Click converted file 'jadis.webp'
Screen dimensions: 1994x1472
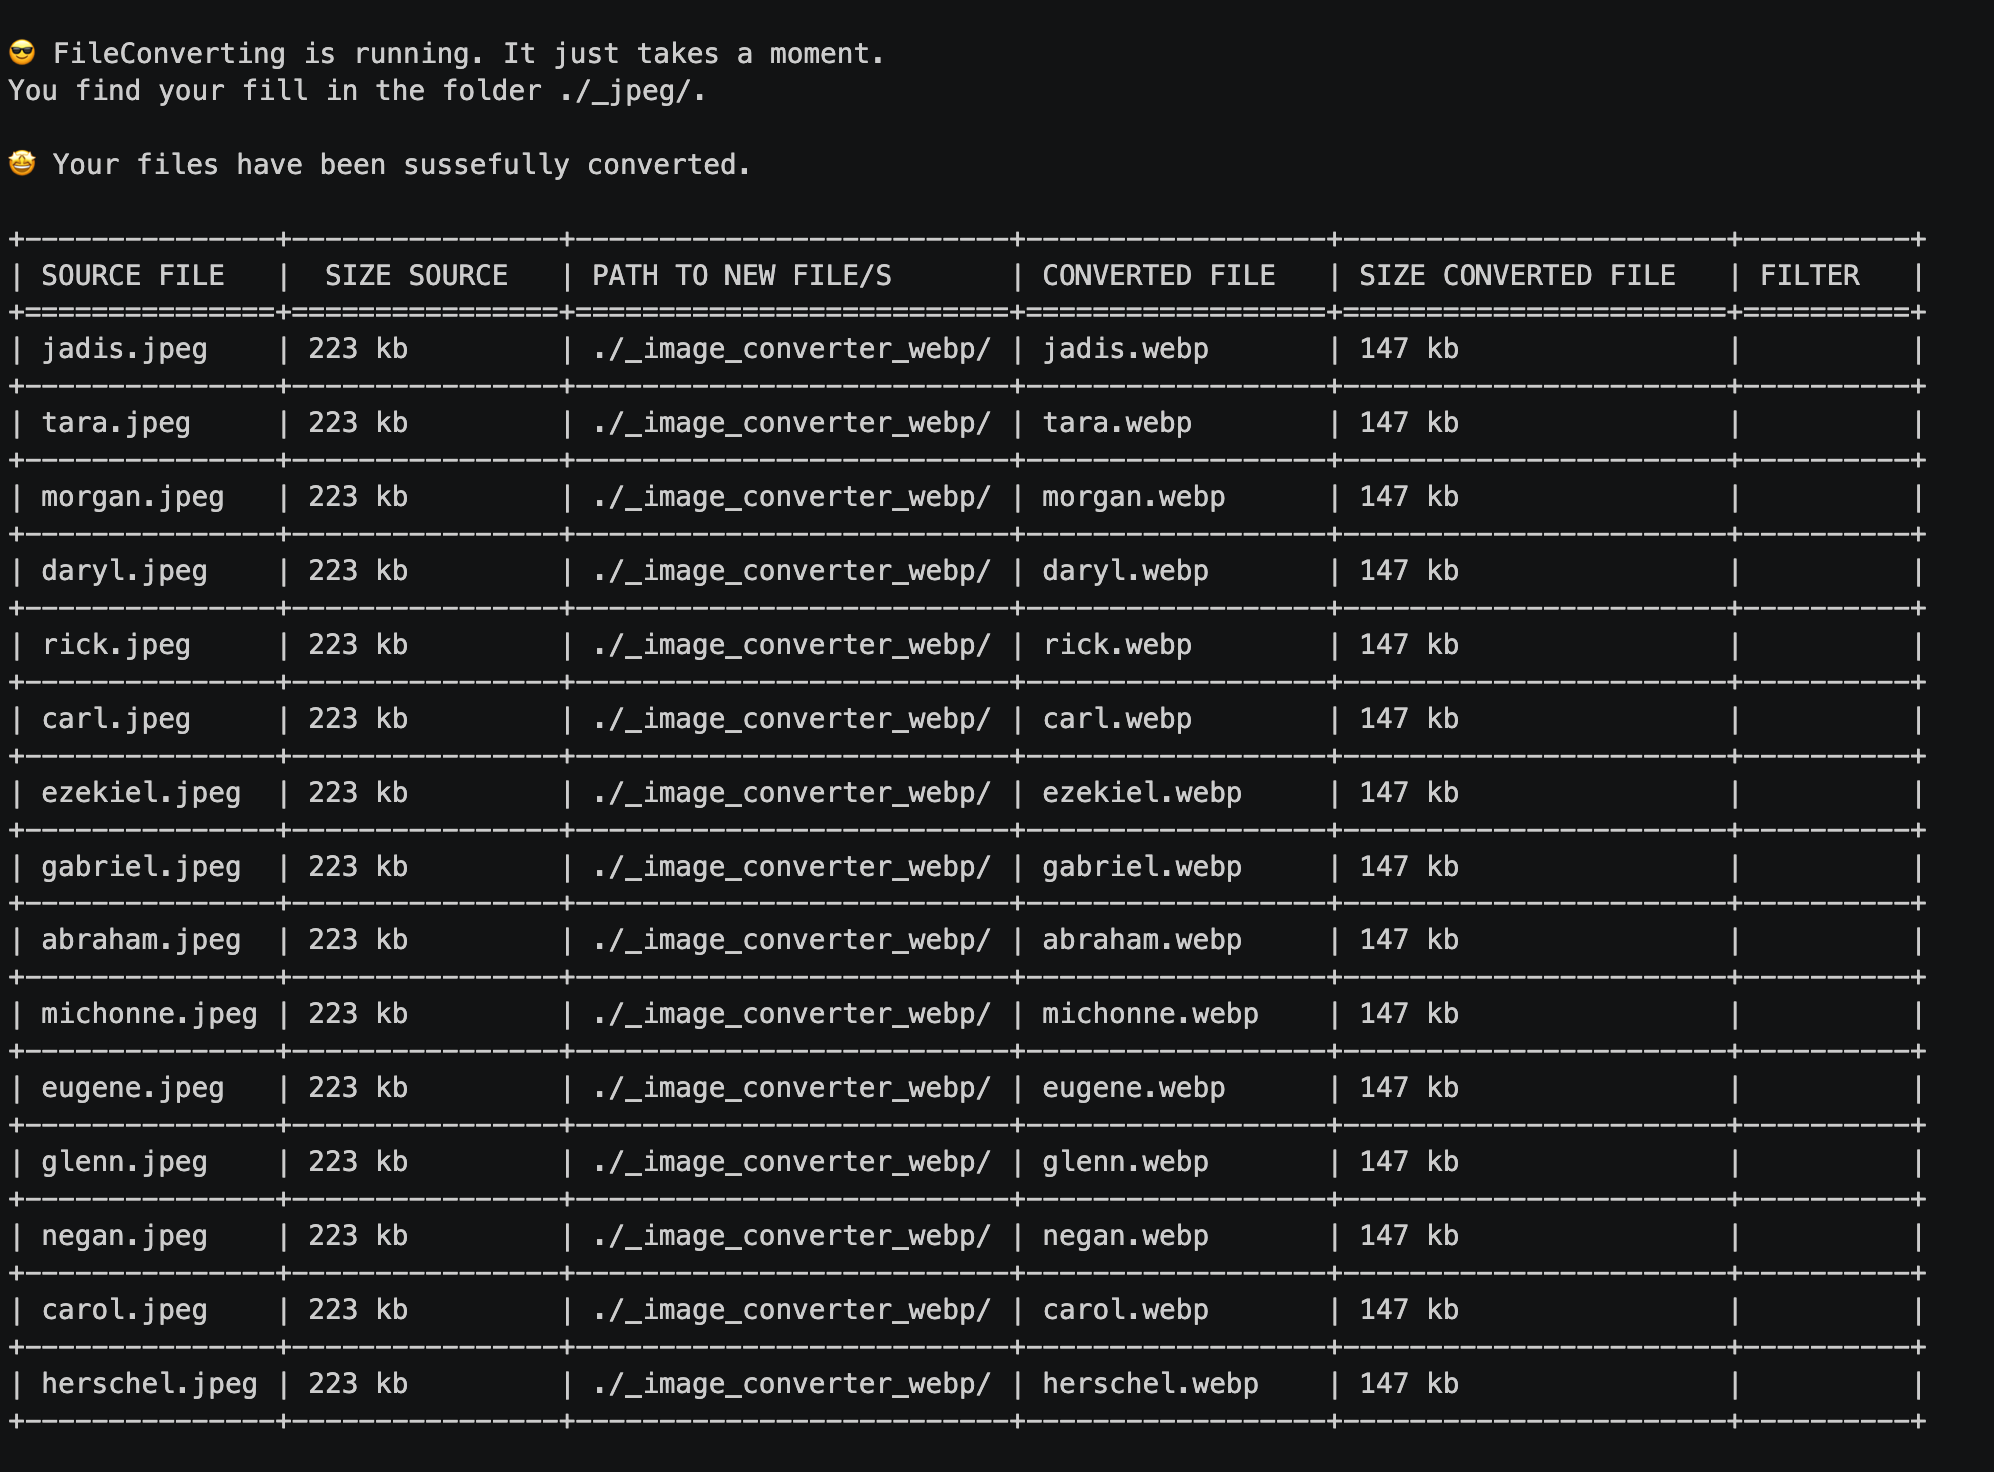[x=1125, y=349]
